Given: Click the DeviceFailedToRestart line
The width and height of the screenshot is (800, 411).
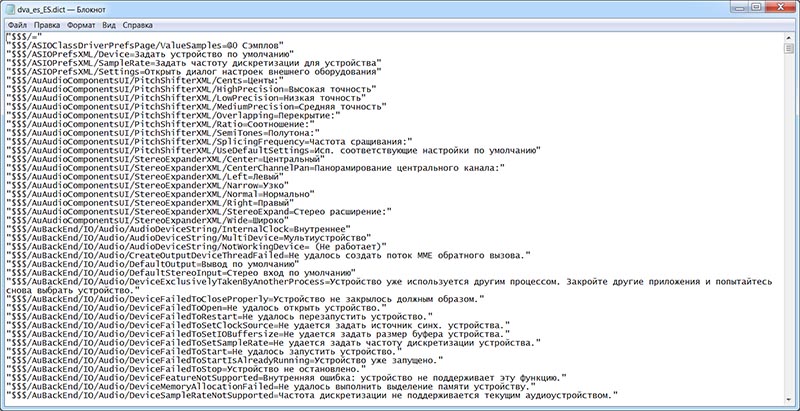Looking at the screenshot, I should (219, 319).
